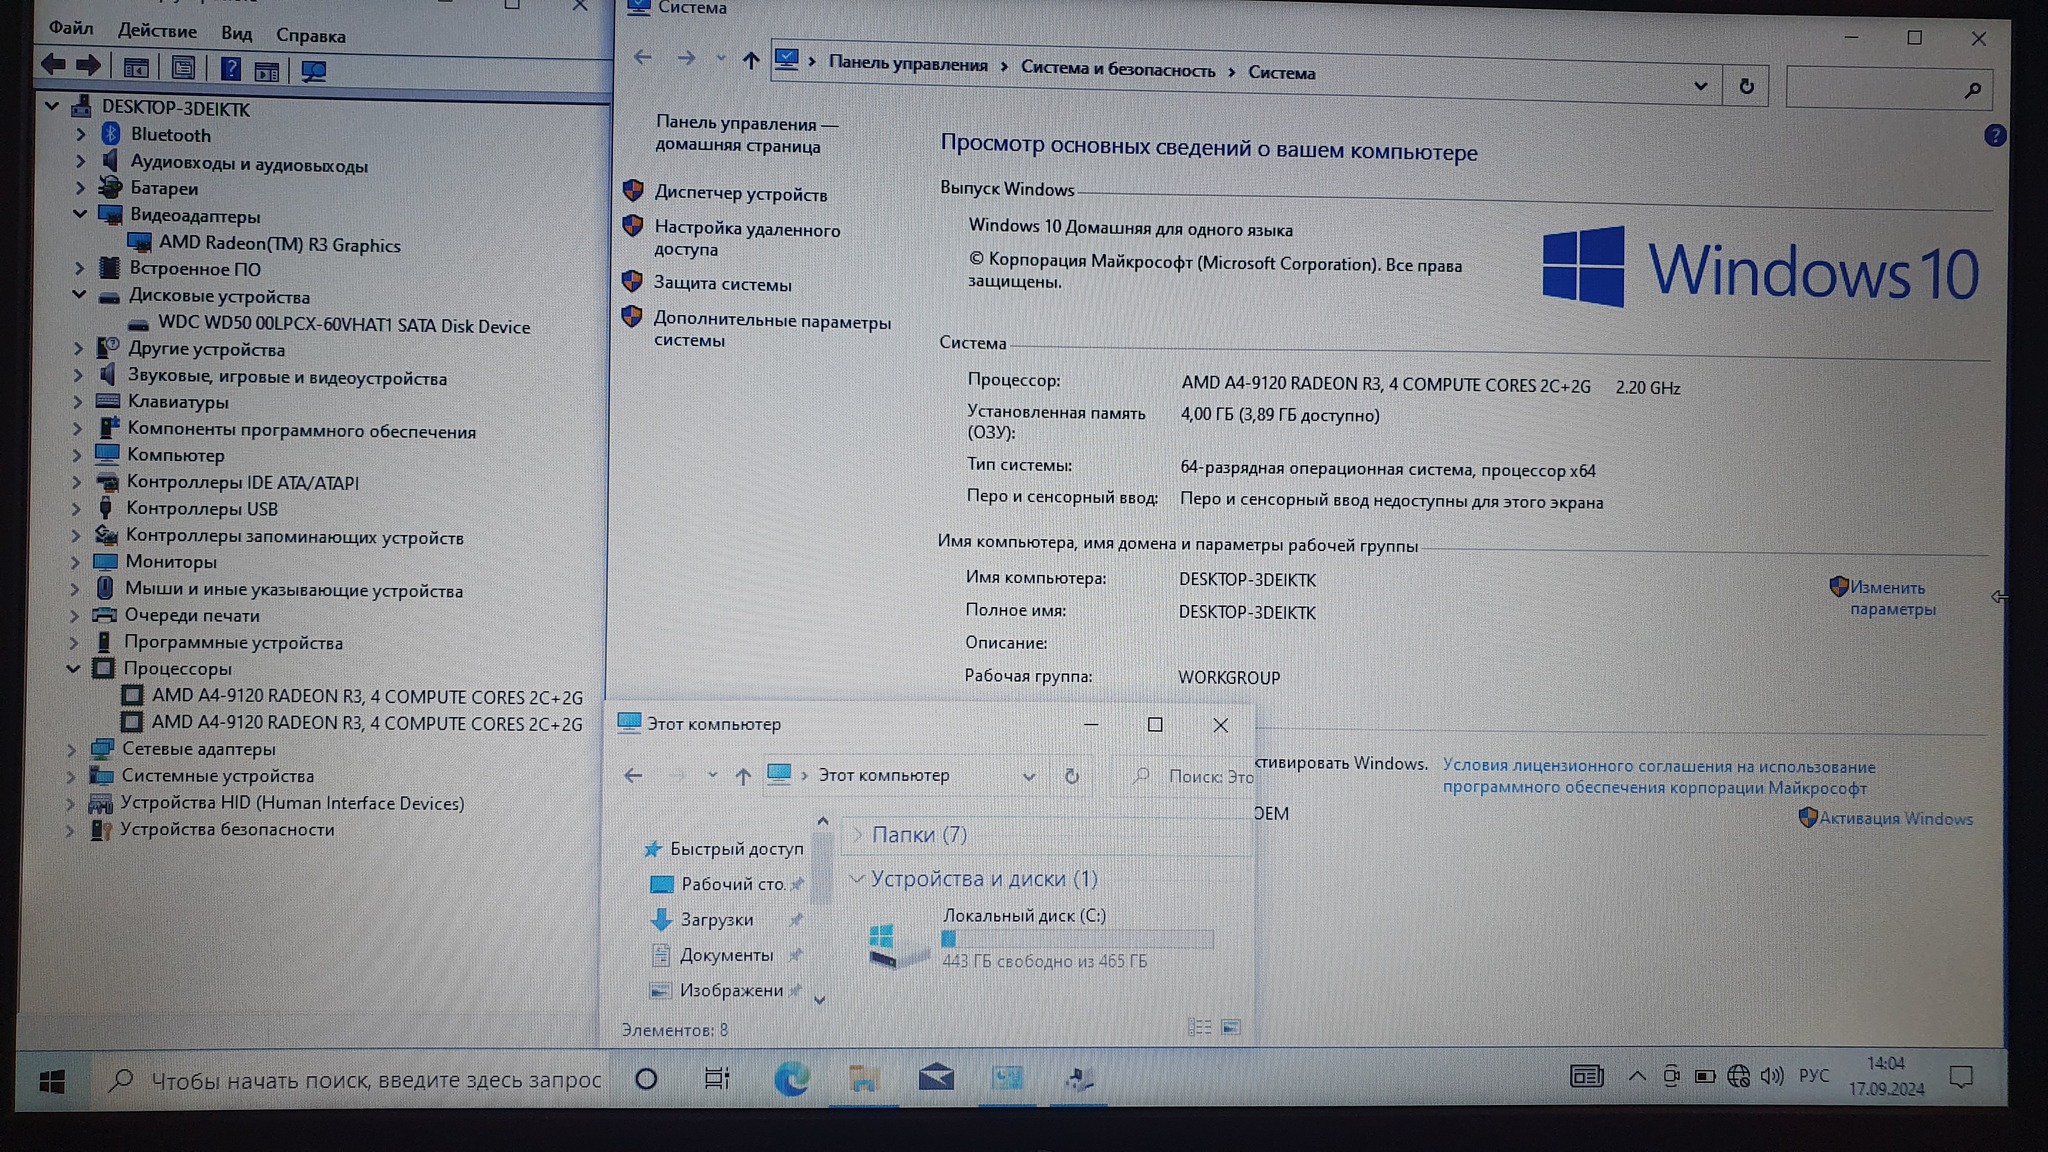
Task: Click the blue help question mark toolbar icon
Action: click(x=231, y=69)
